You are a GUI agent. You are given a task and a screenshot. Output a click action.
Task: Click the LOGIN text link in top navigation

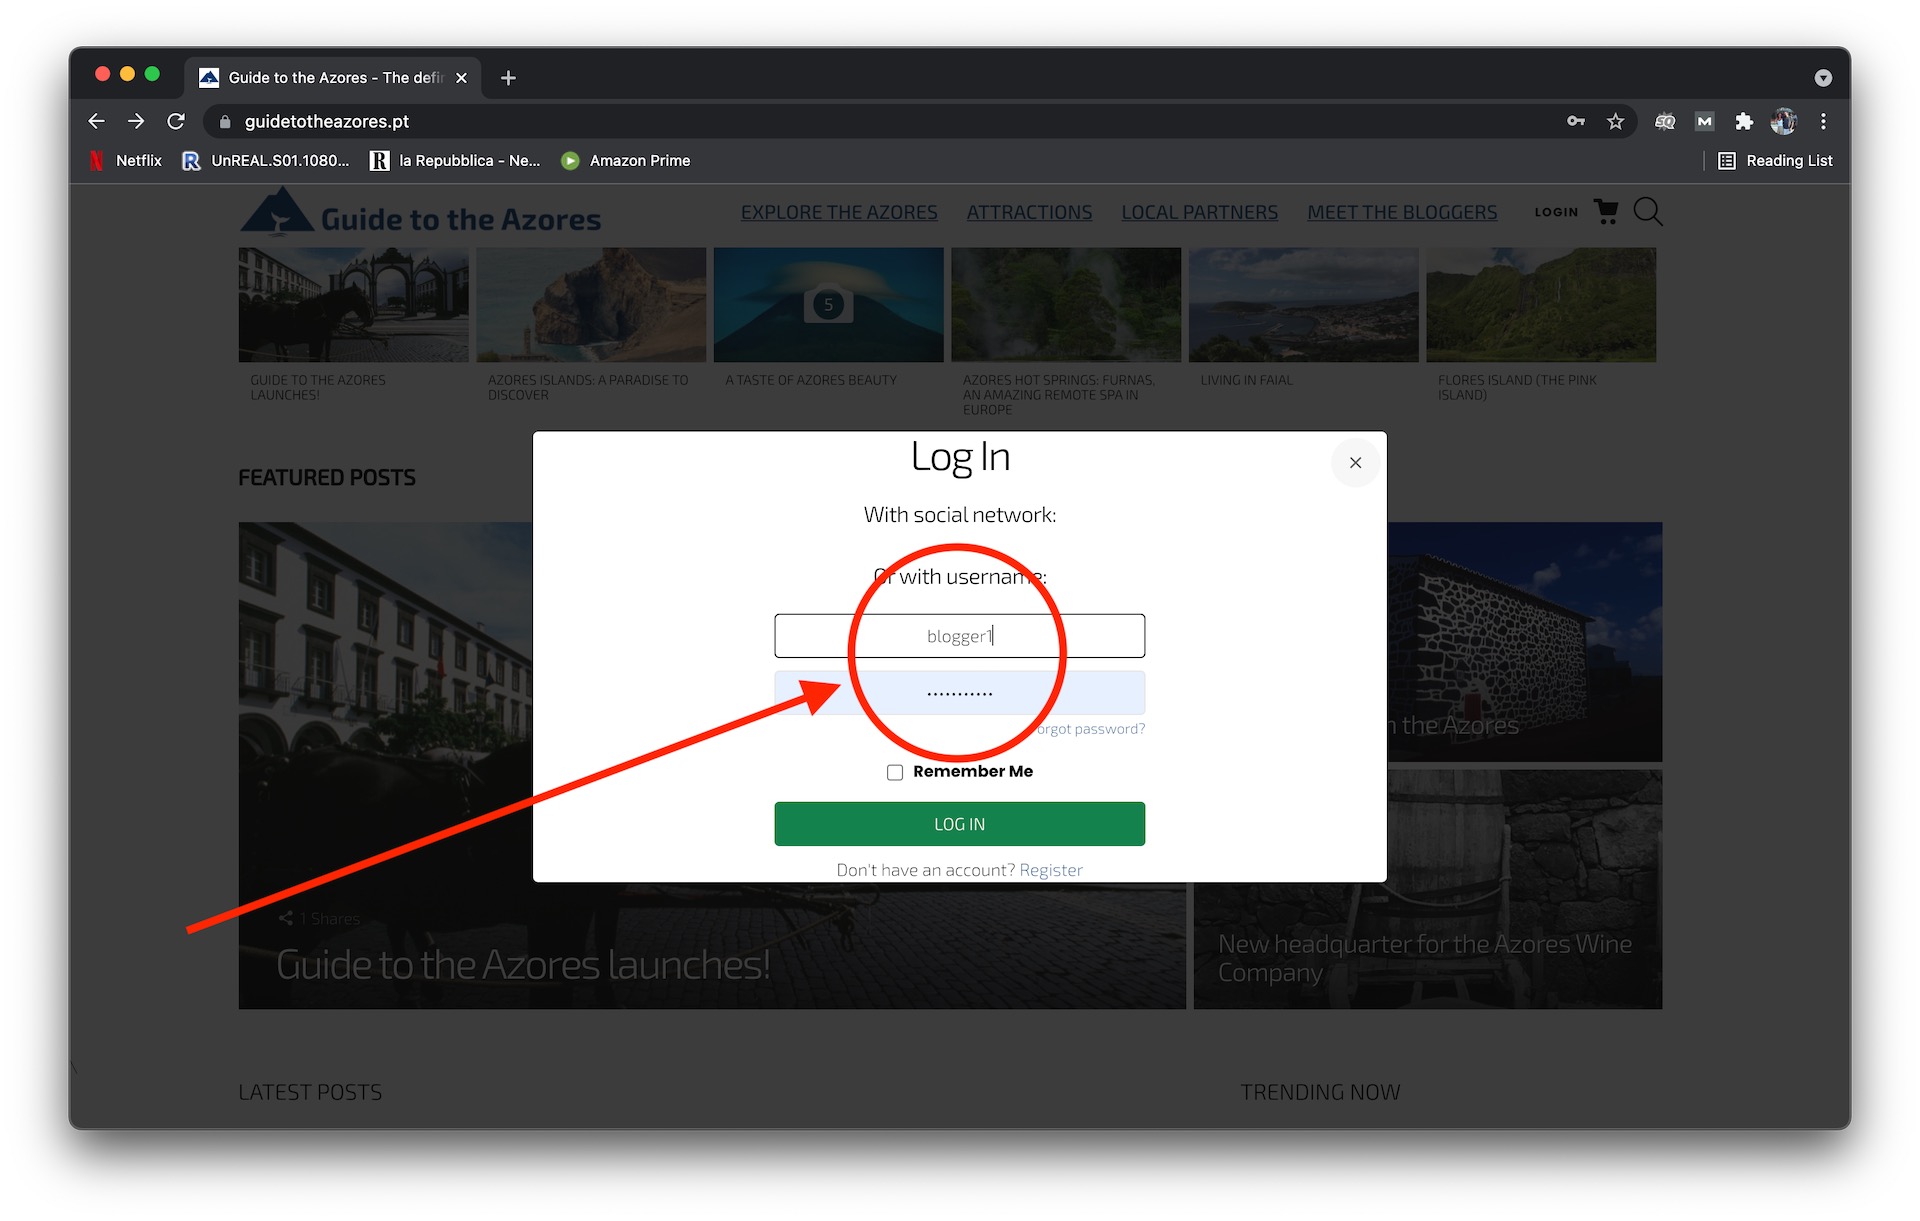(1555, 213)
